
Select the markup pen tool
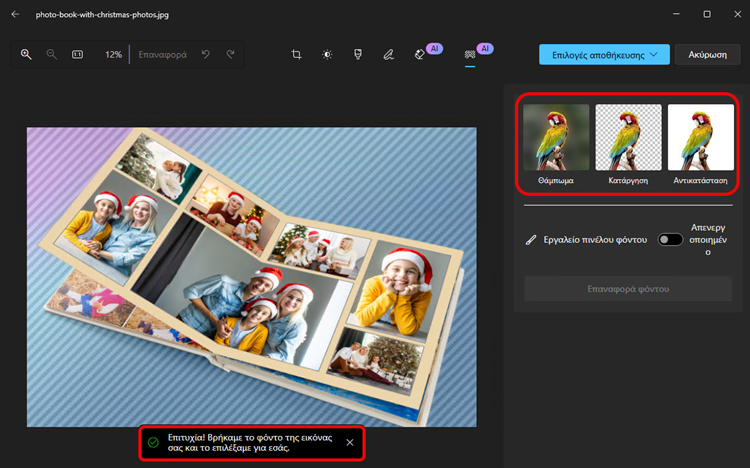388,54
